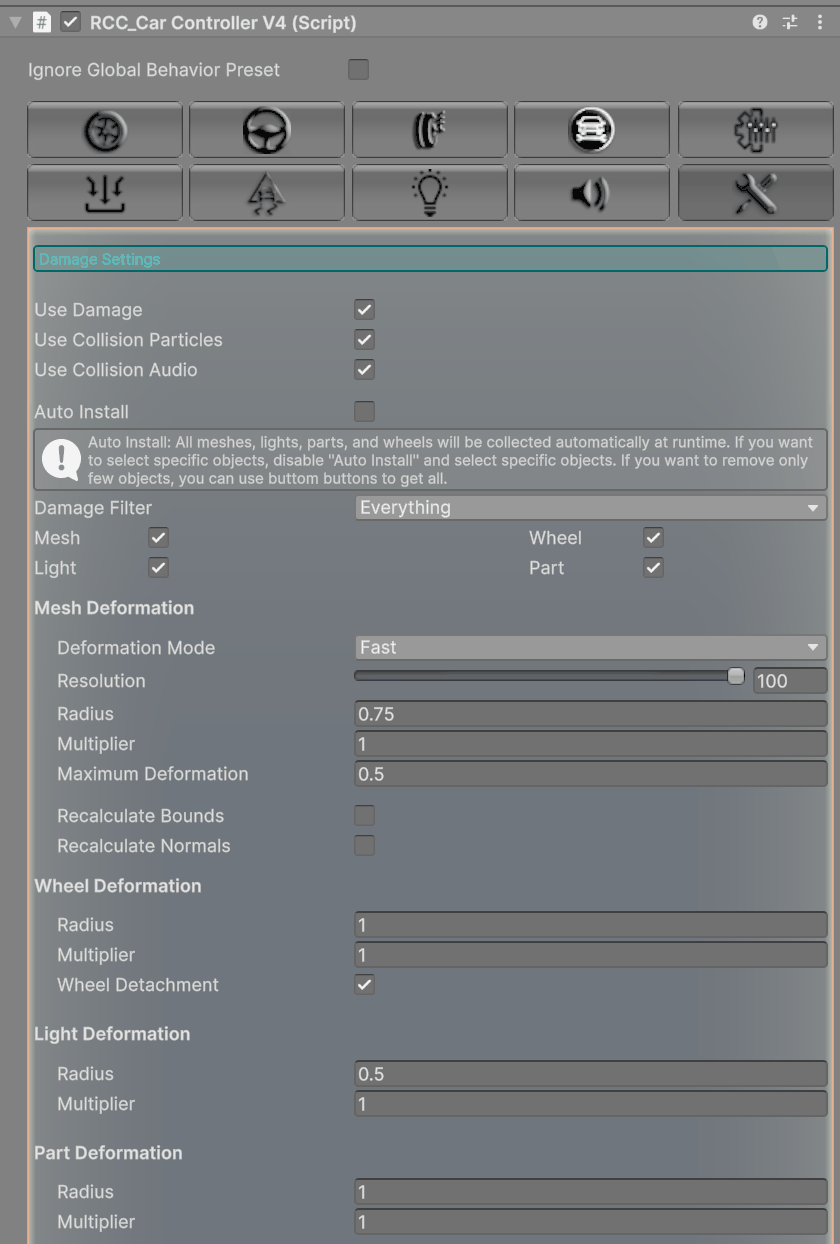
Task: Open the Wheels settings tab icon
Action: 105,130
